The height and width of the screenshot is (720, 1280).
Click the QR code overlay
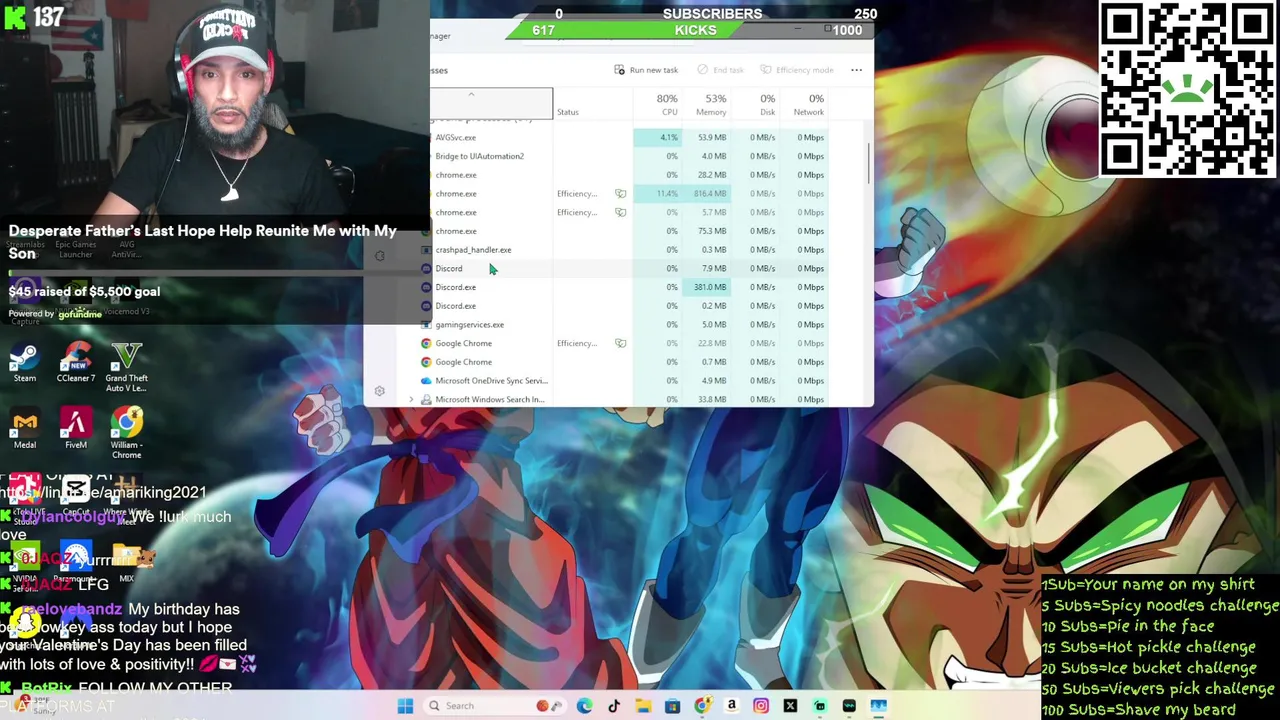tap(1187, 90)
